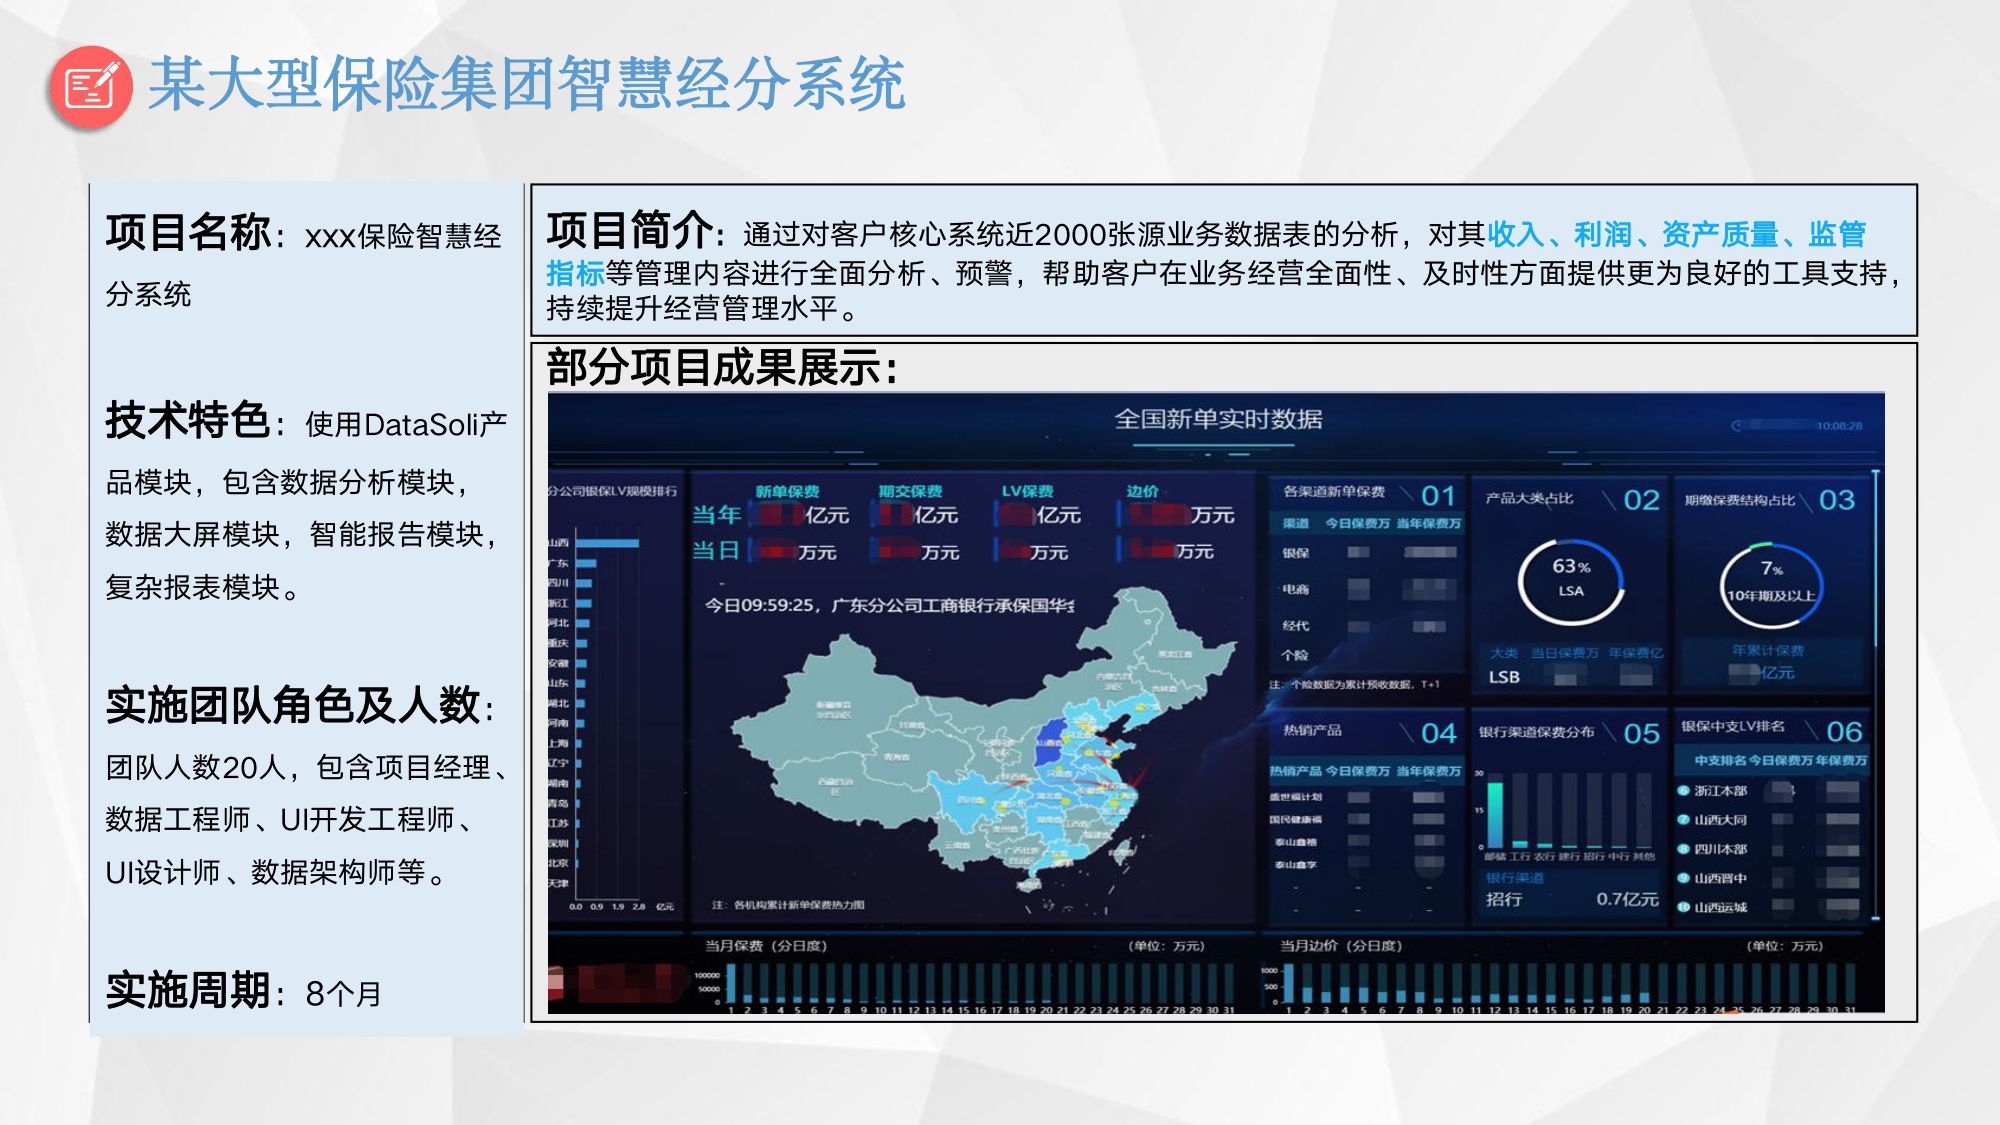The width and height of the screenshot is (2000, 1125).
Task: Click the 全国新单实时数据 dashboard title
Action: [x=1217, y=419]
